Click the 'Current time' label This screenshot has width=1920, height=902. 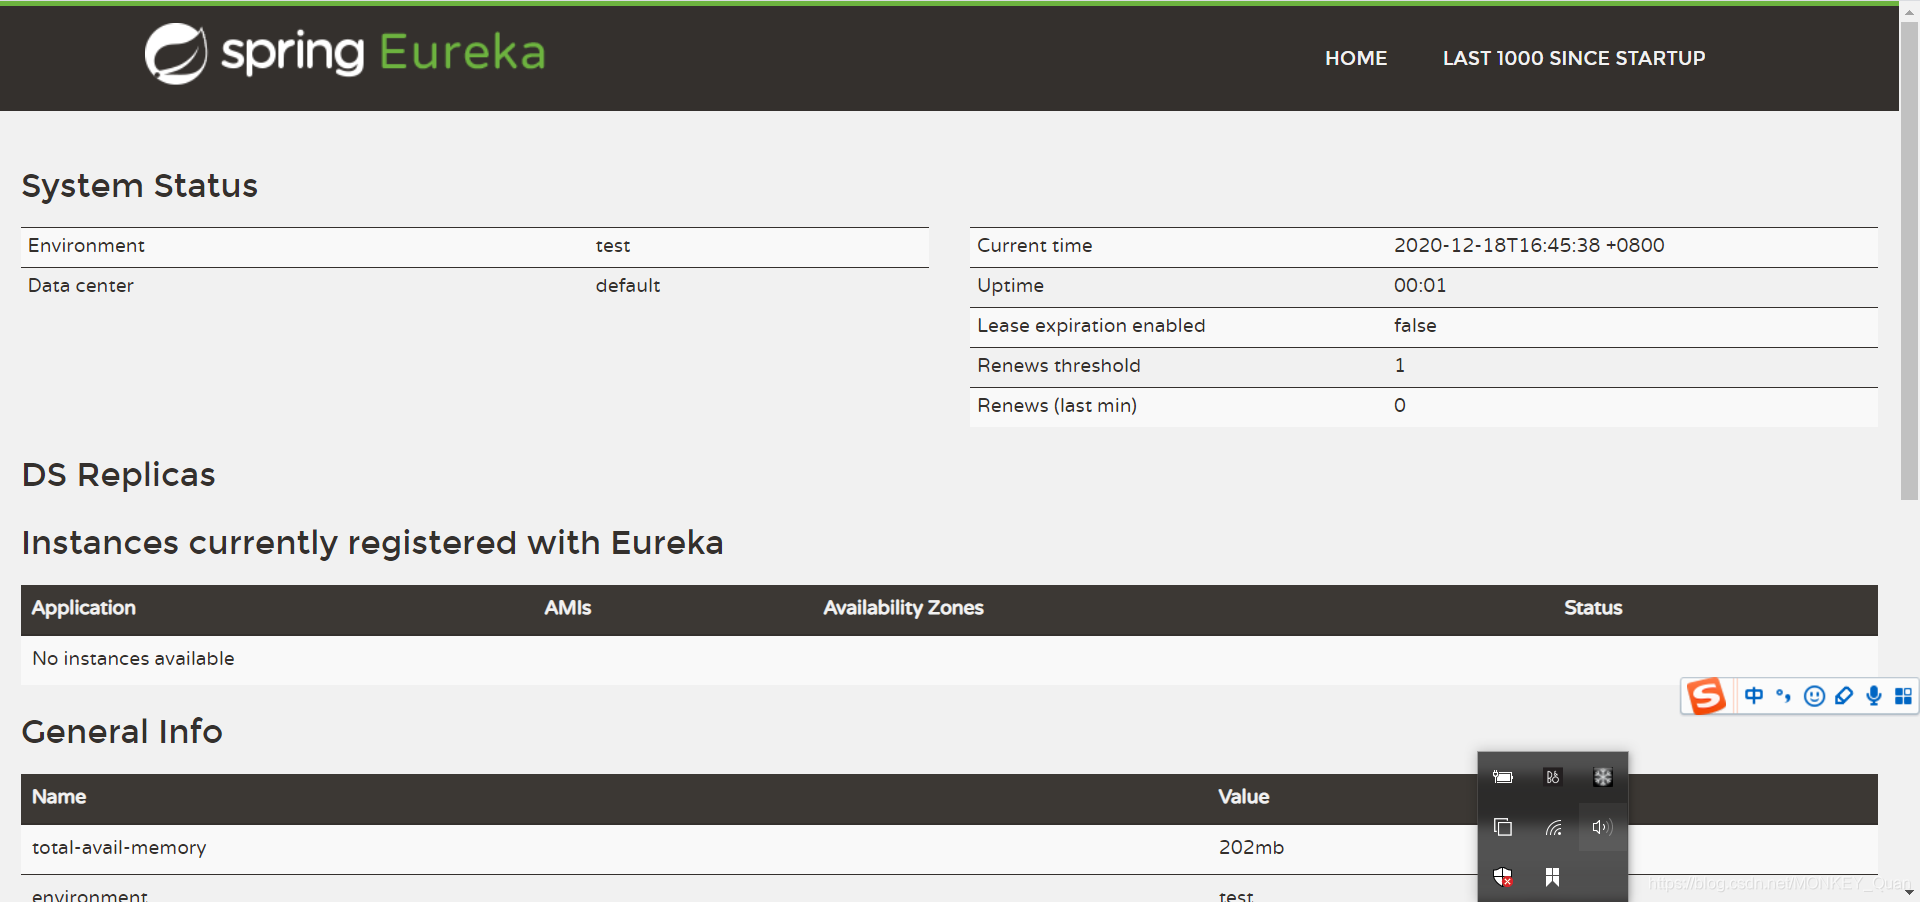[x=1035, y=245]
